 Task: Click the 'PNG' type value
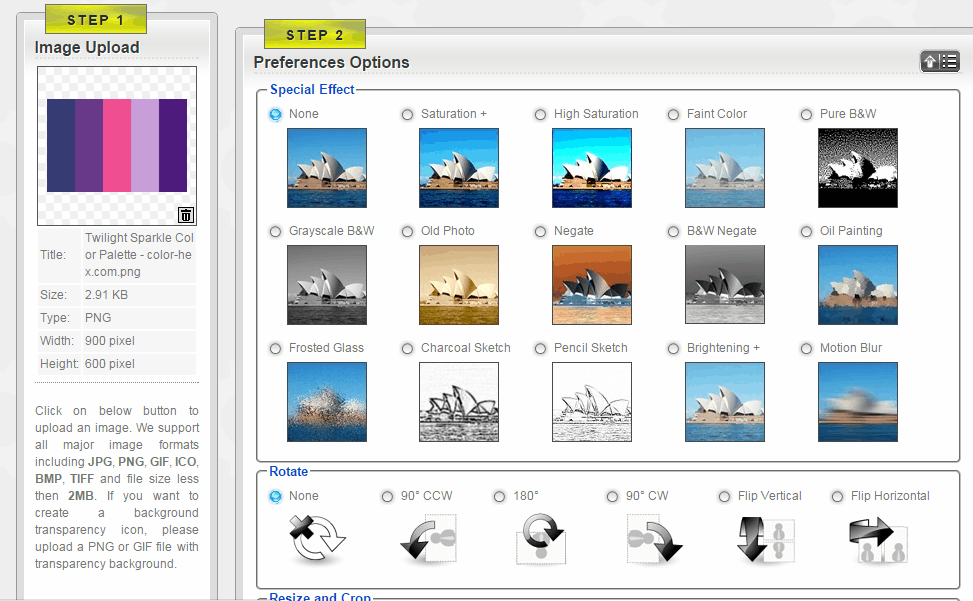click(98, 318)
